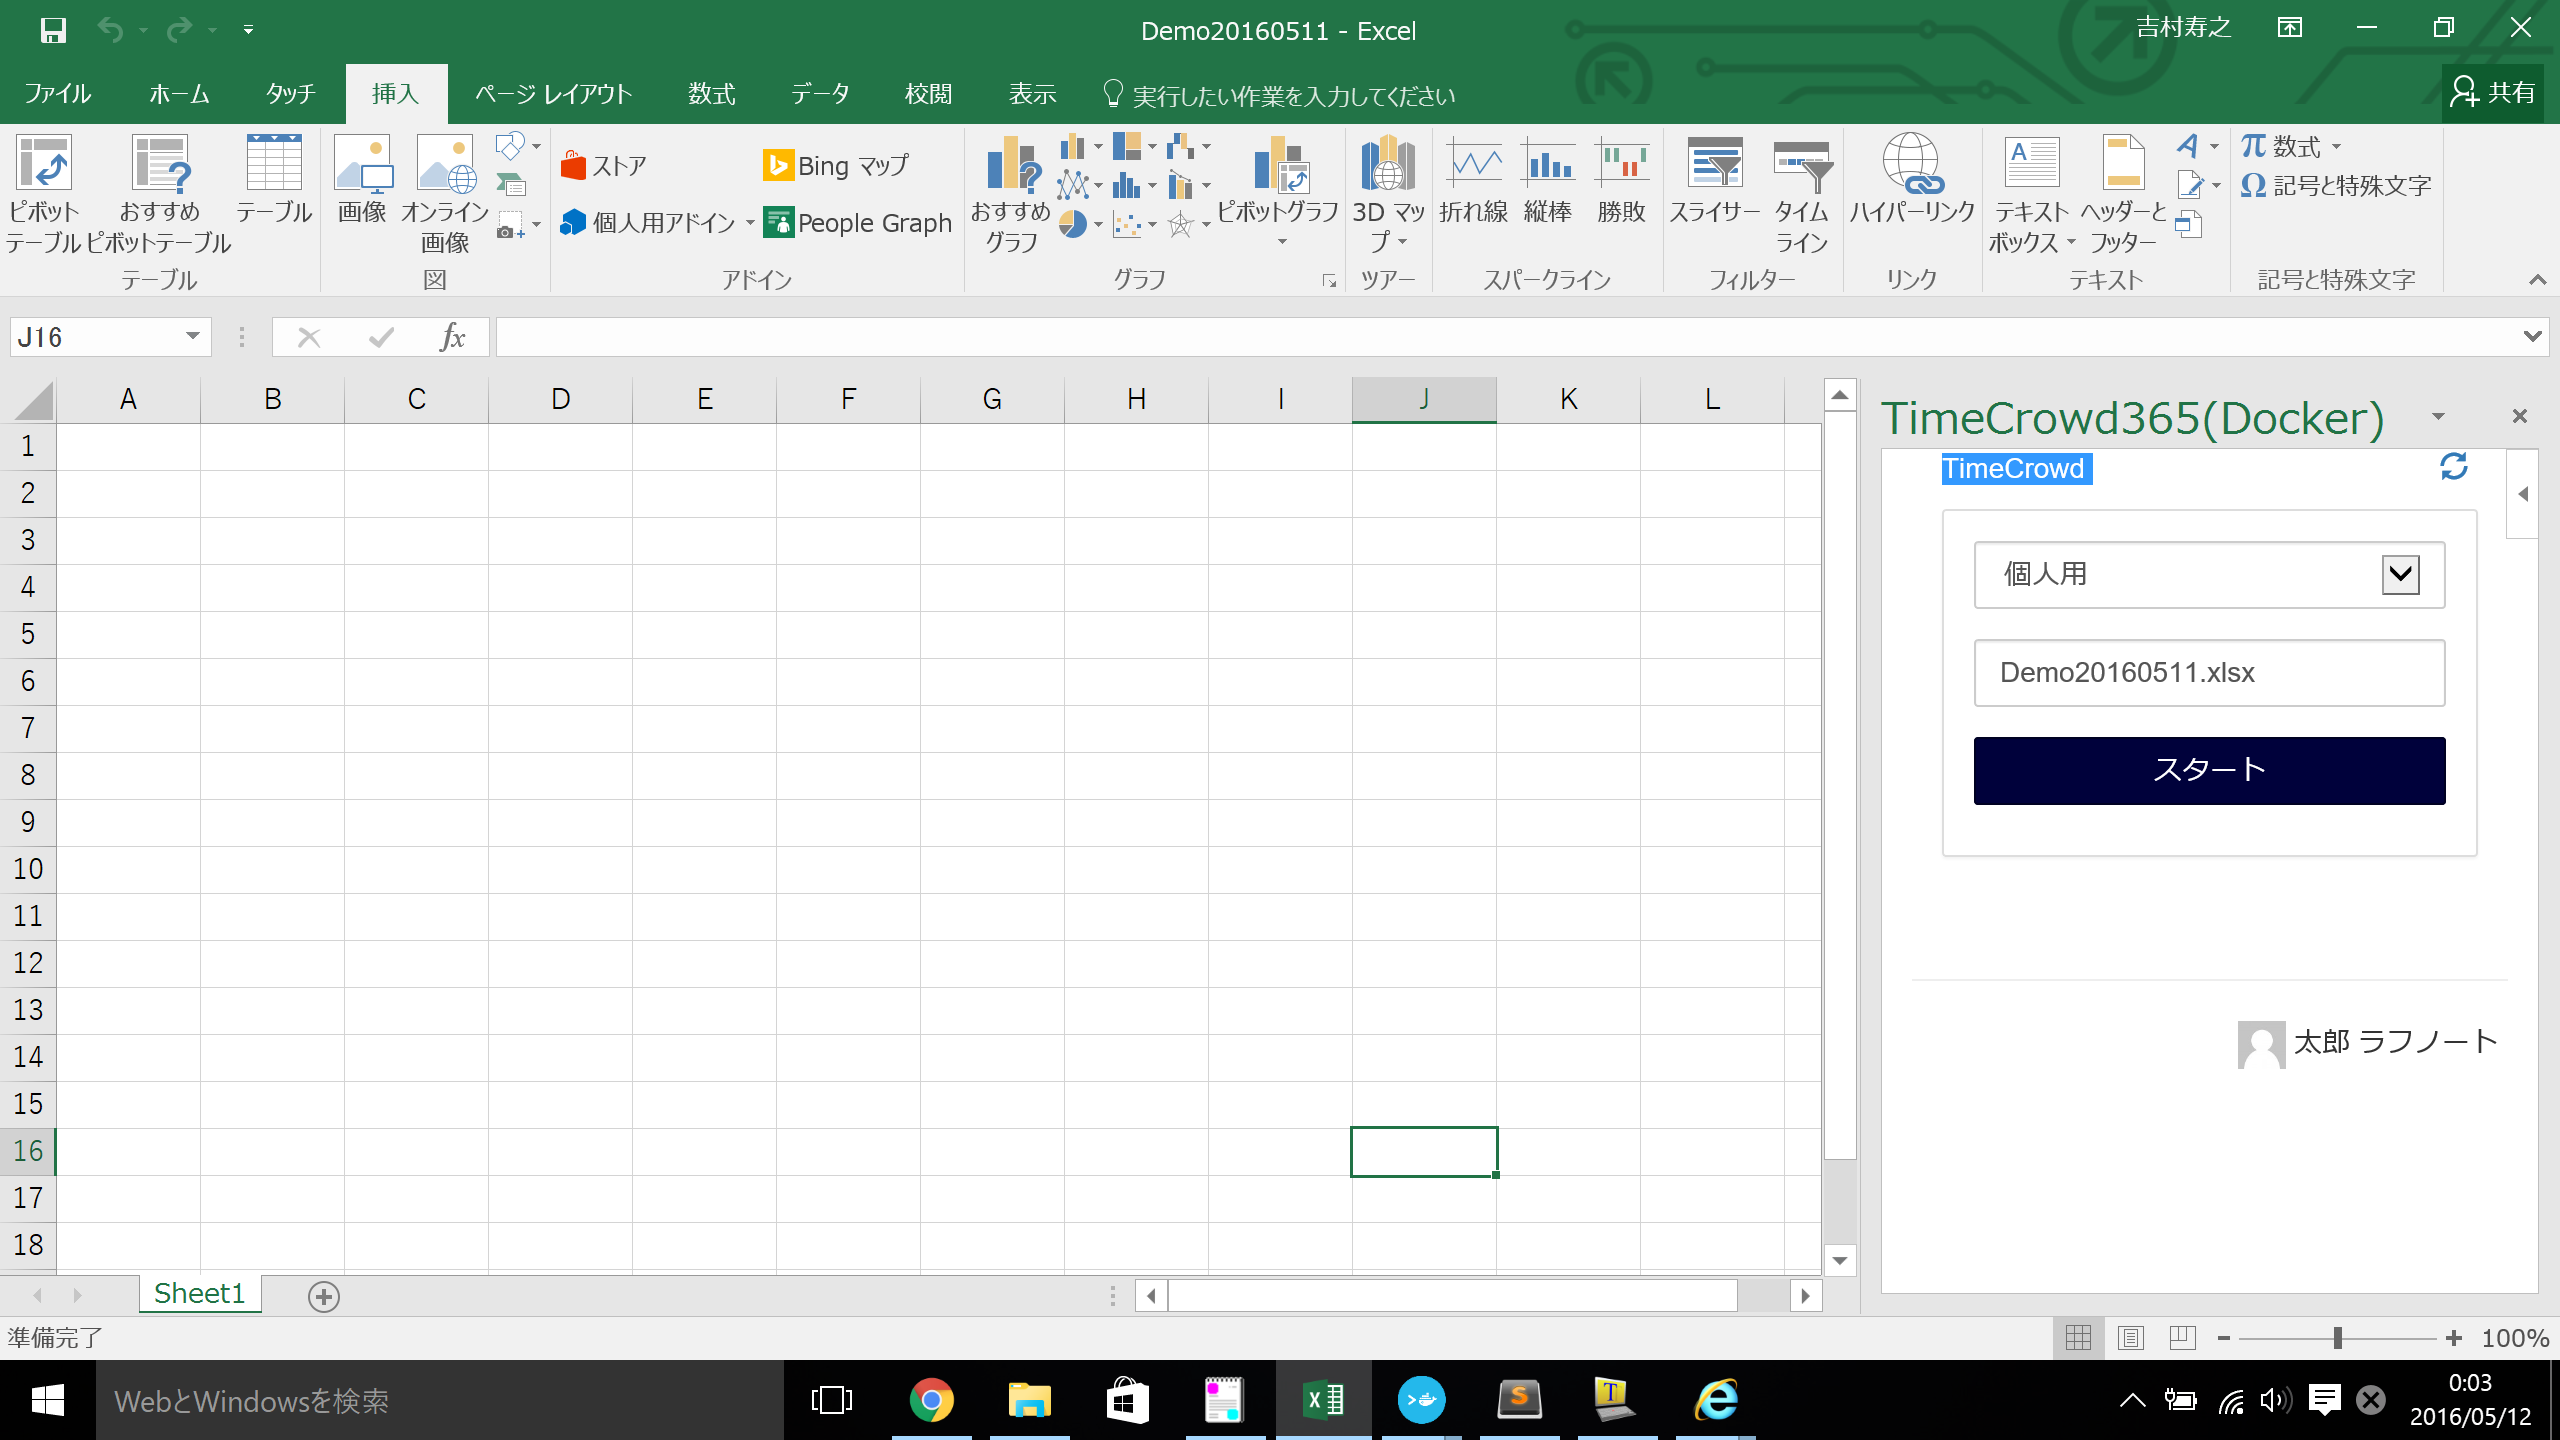Insert a picture using 画像 icon
2560x1440 pixels.
tap(362, 180)
